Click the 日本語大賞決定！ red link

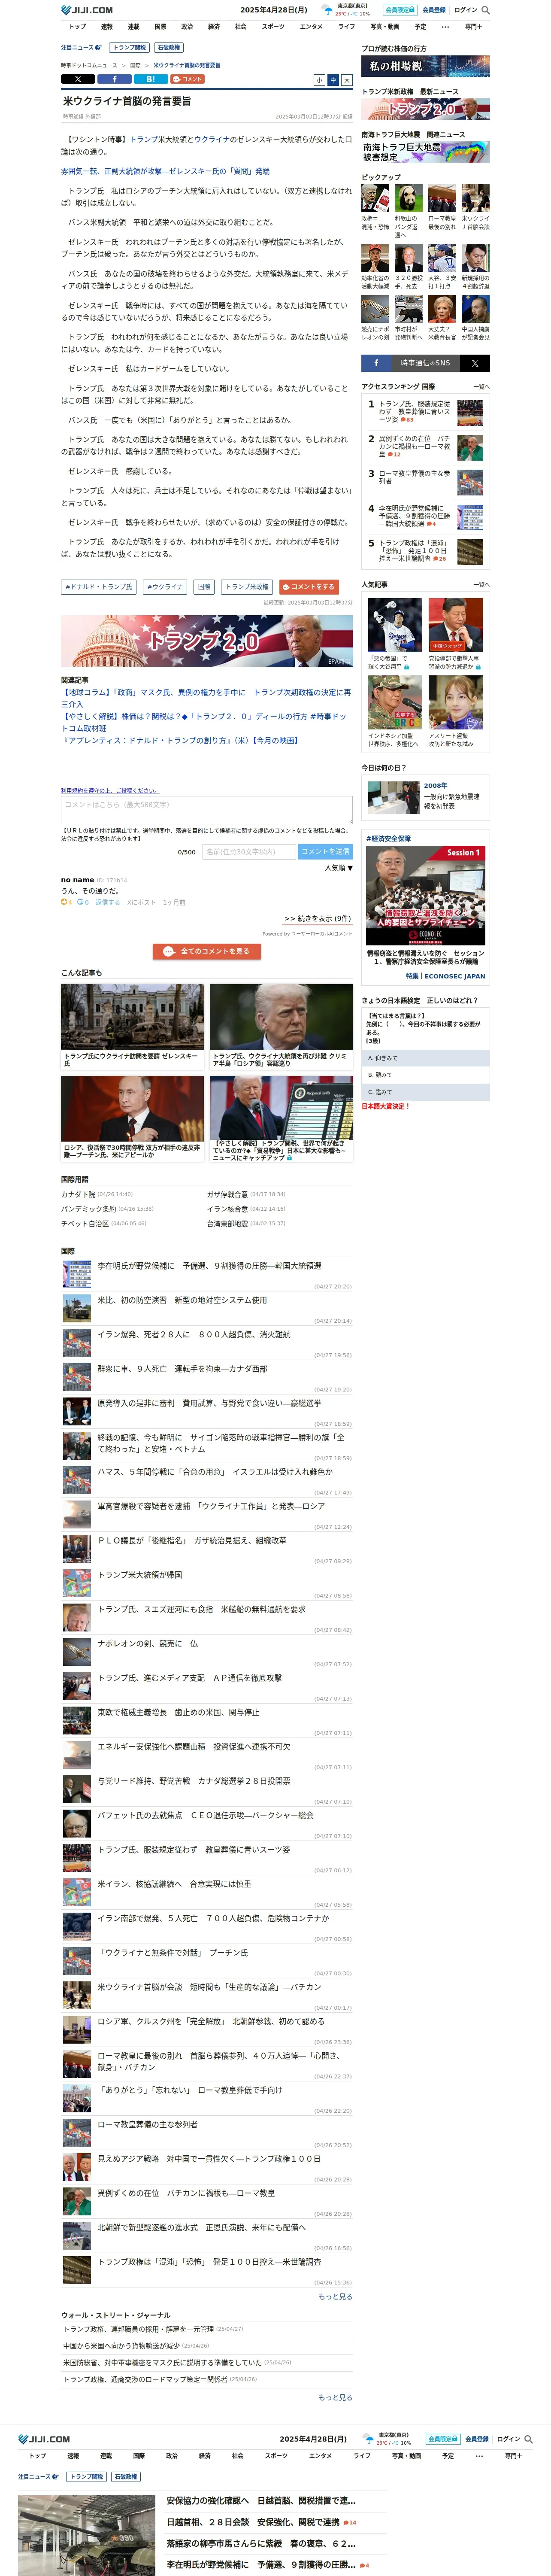point(386,1106)
